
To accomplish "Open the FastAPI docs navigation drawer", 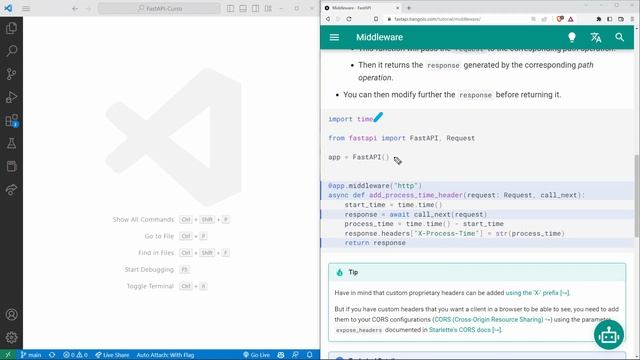I will click(334, 37).
